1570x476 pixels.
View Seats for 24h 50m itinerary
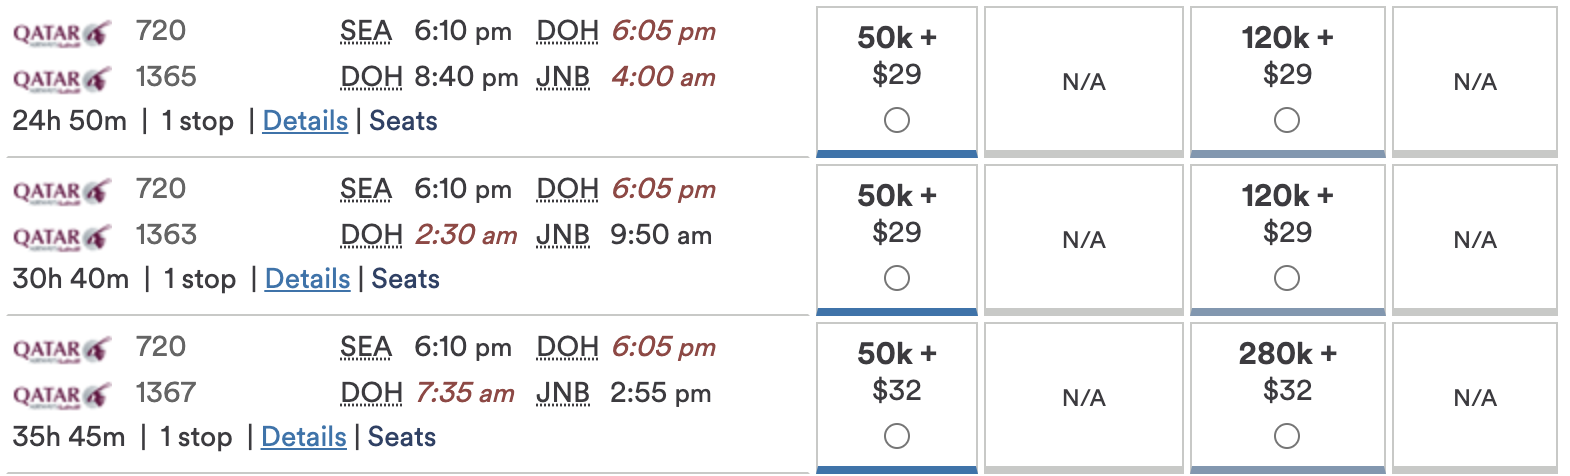pos(403,121)
